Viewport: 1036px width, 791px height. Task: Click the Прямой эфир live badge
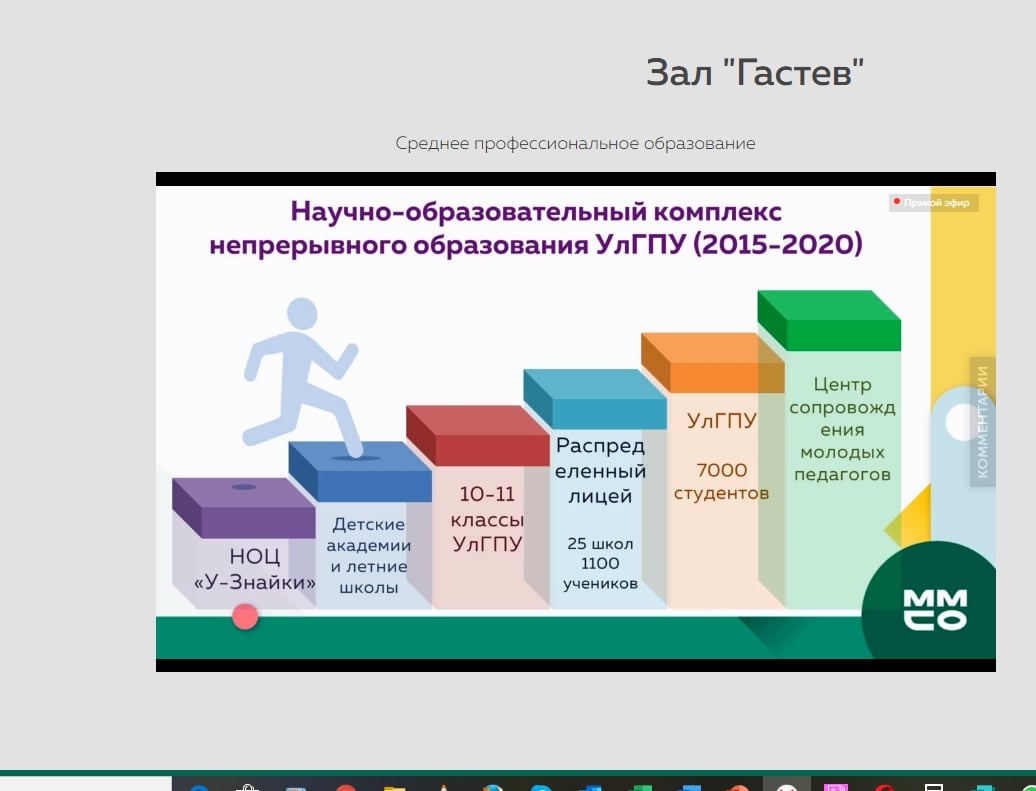coord(933,202)
